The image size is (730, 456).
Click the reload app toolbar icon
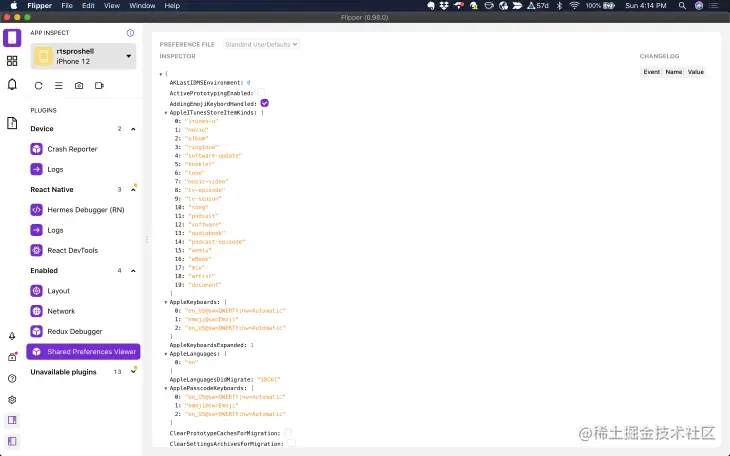point(39,86)
